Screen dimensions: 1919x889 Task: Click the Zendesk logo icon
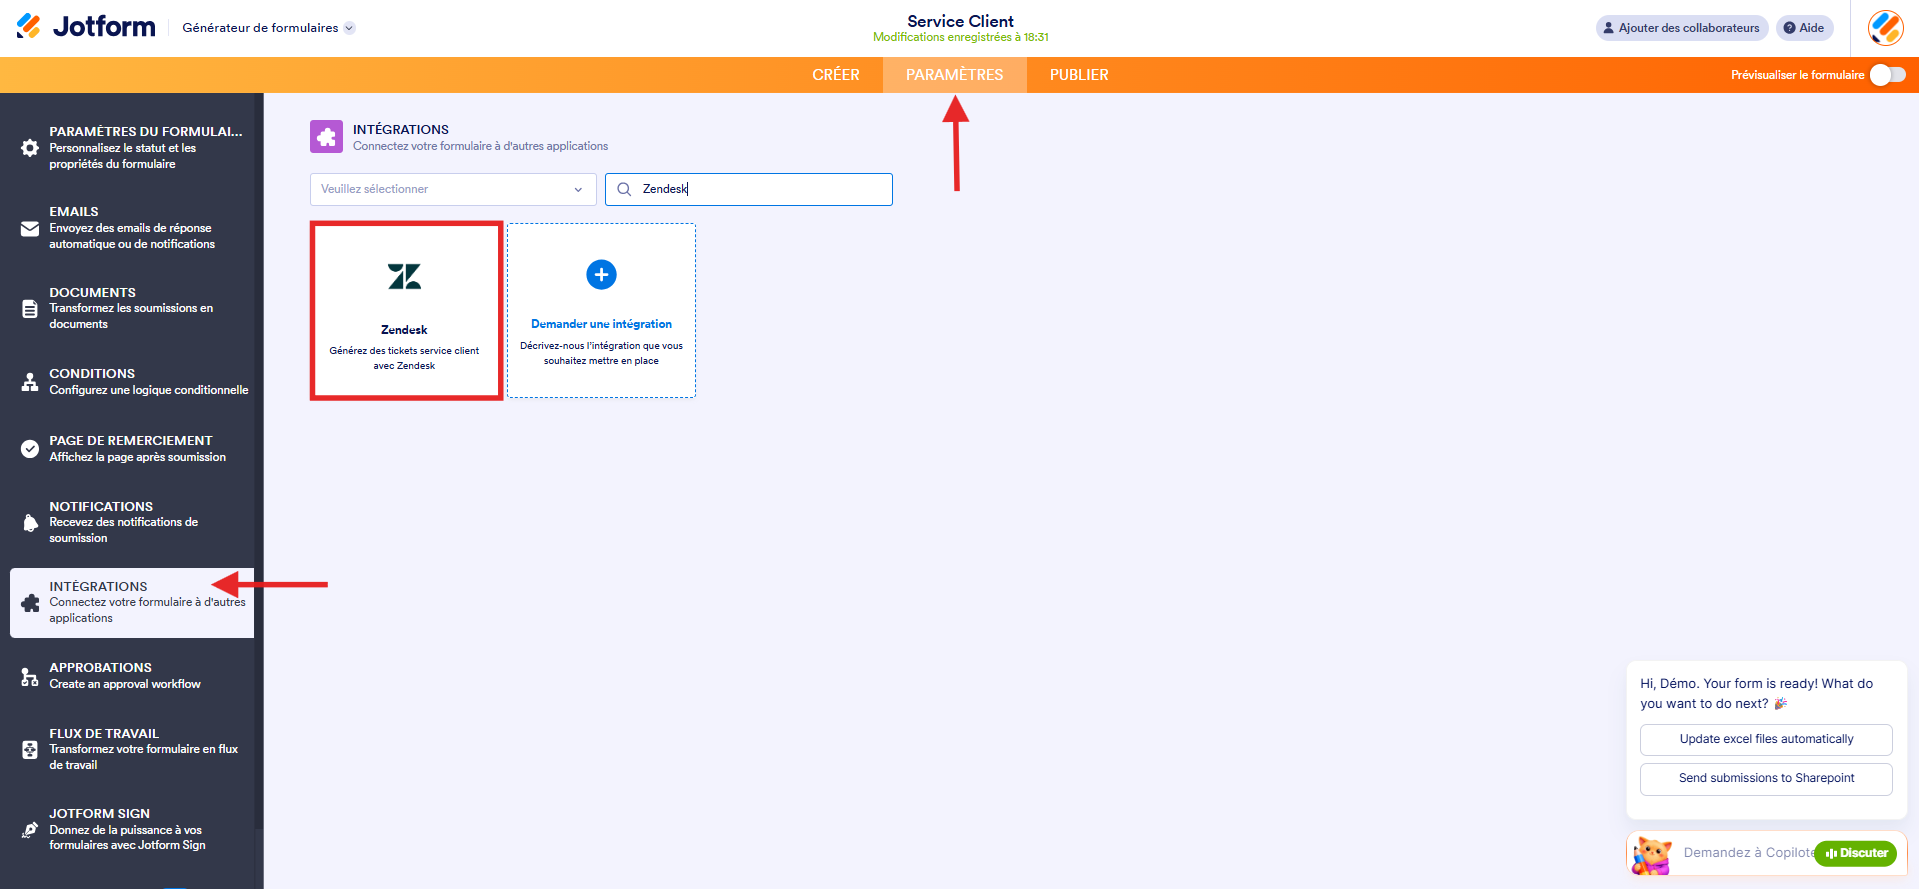[404, 276]
